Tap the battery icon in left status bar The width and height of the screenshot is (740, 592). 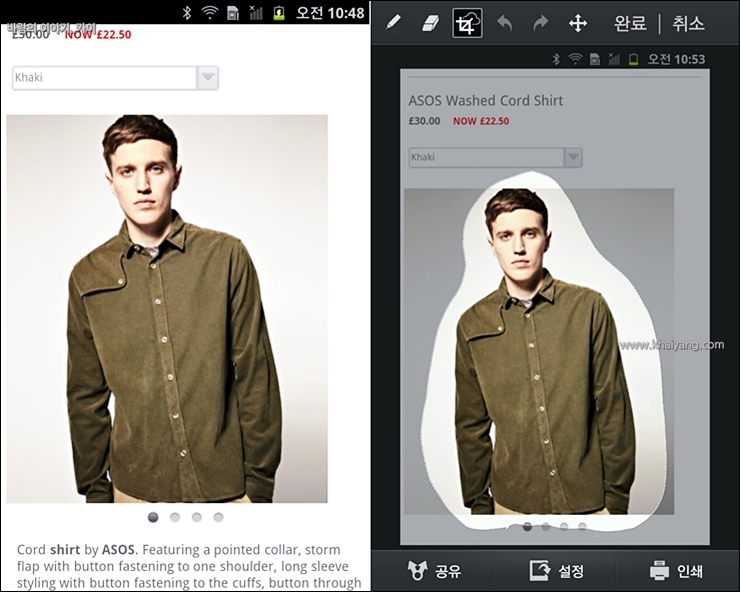pos(278,13)
